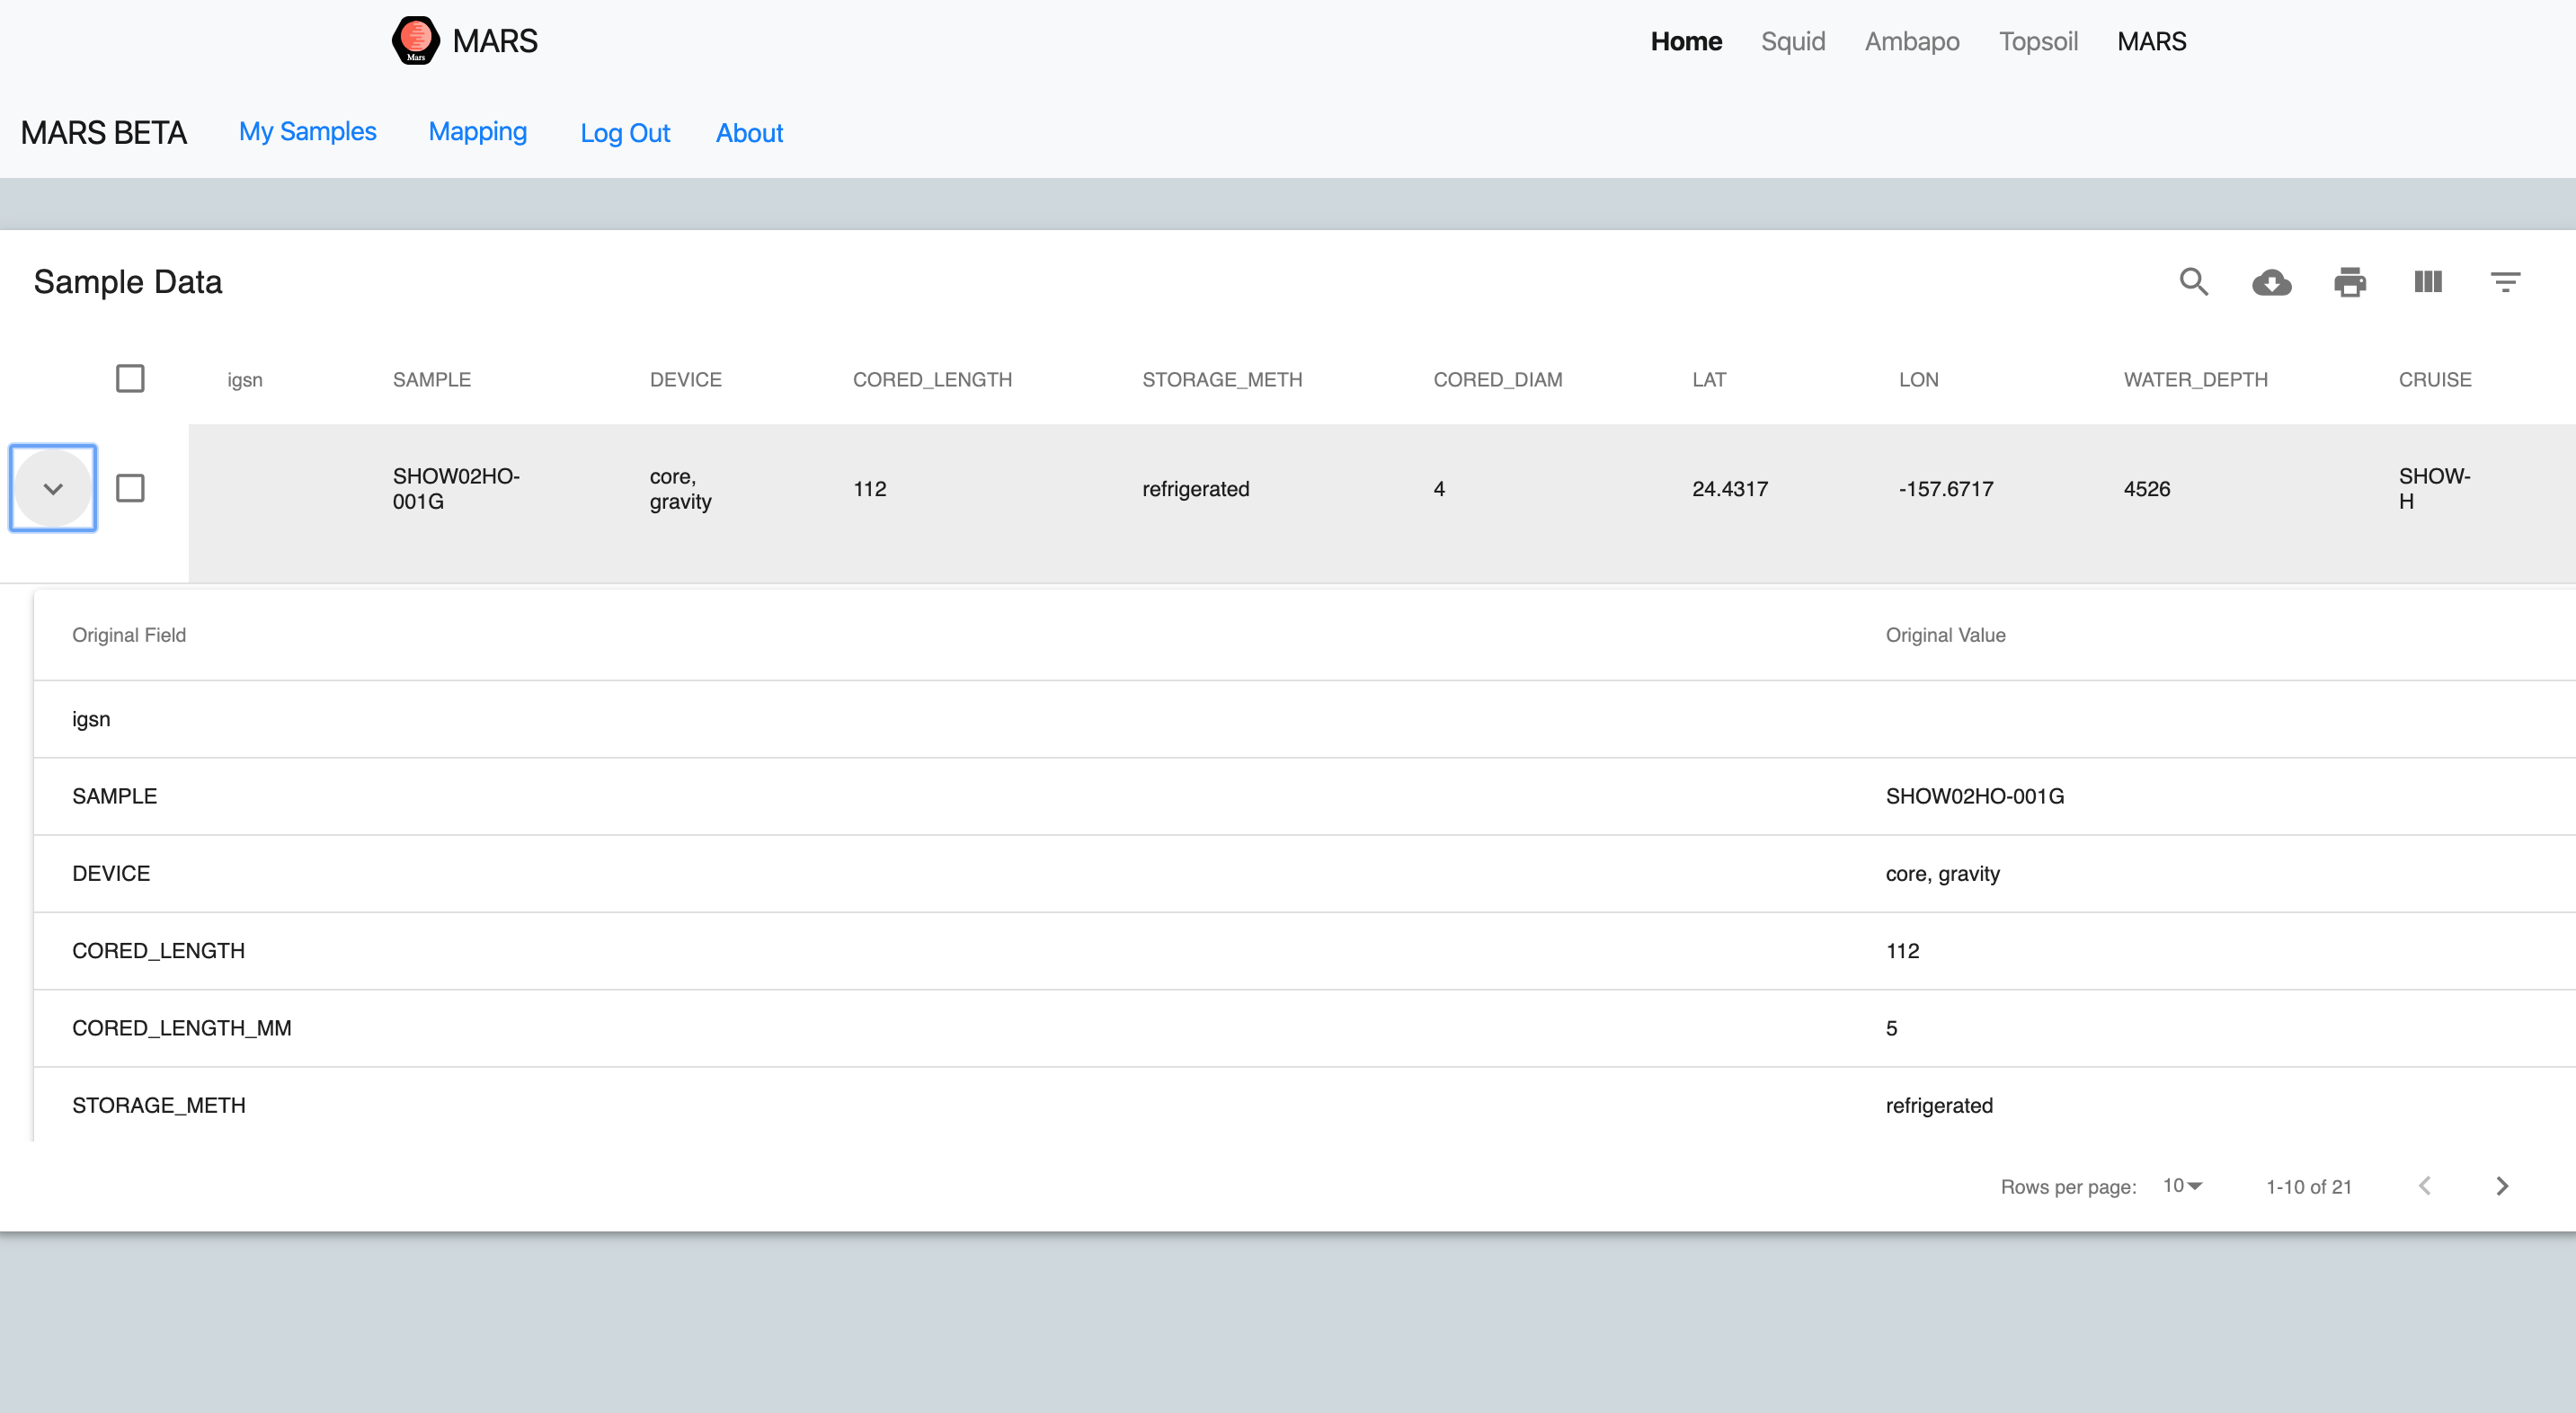Click the Original Value header

click(1945, 635)
